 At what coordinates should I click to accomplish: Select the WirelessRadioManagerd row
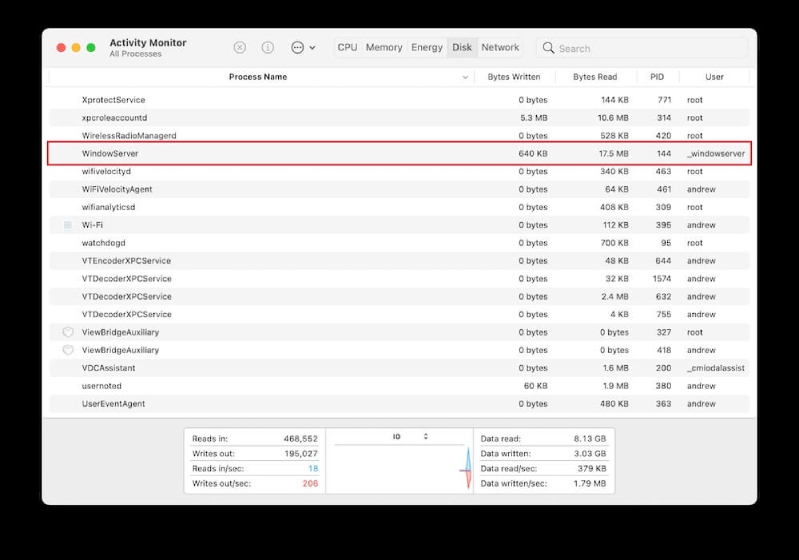[400, 136]
